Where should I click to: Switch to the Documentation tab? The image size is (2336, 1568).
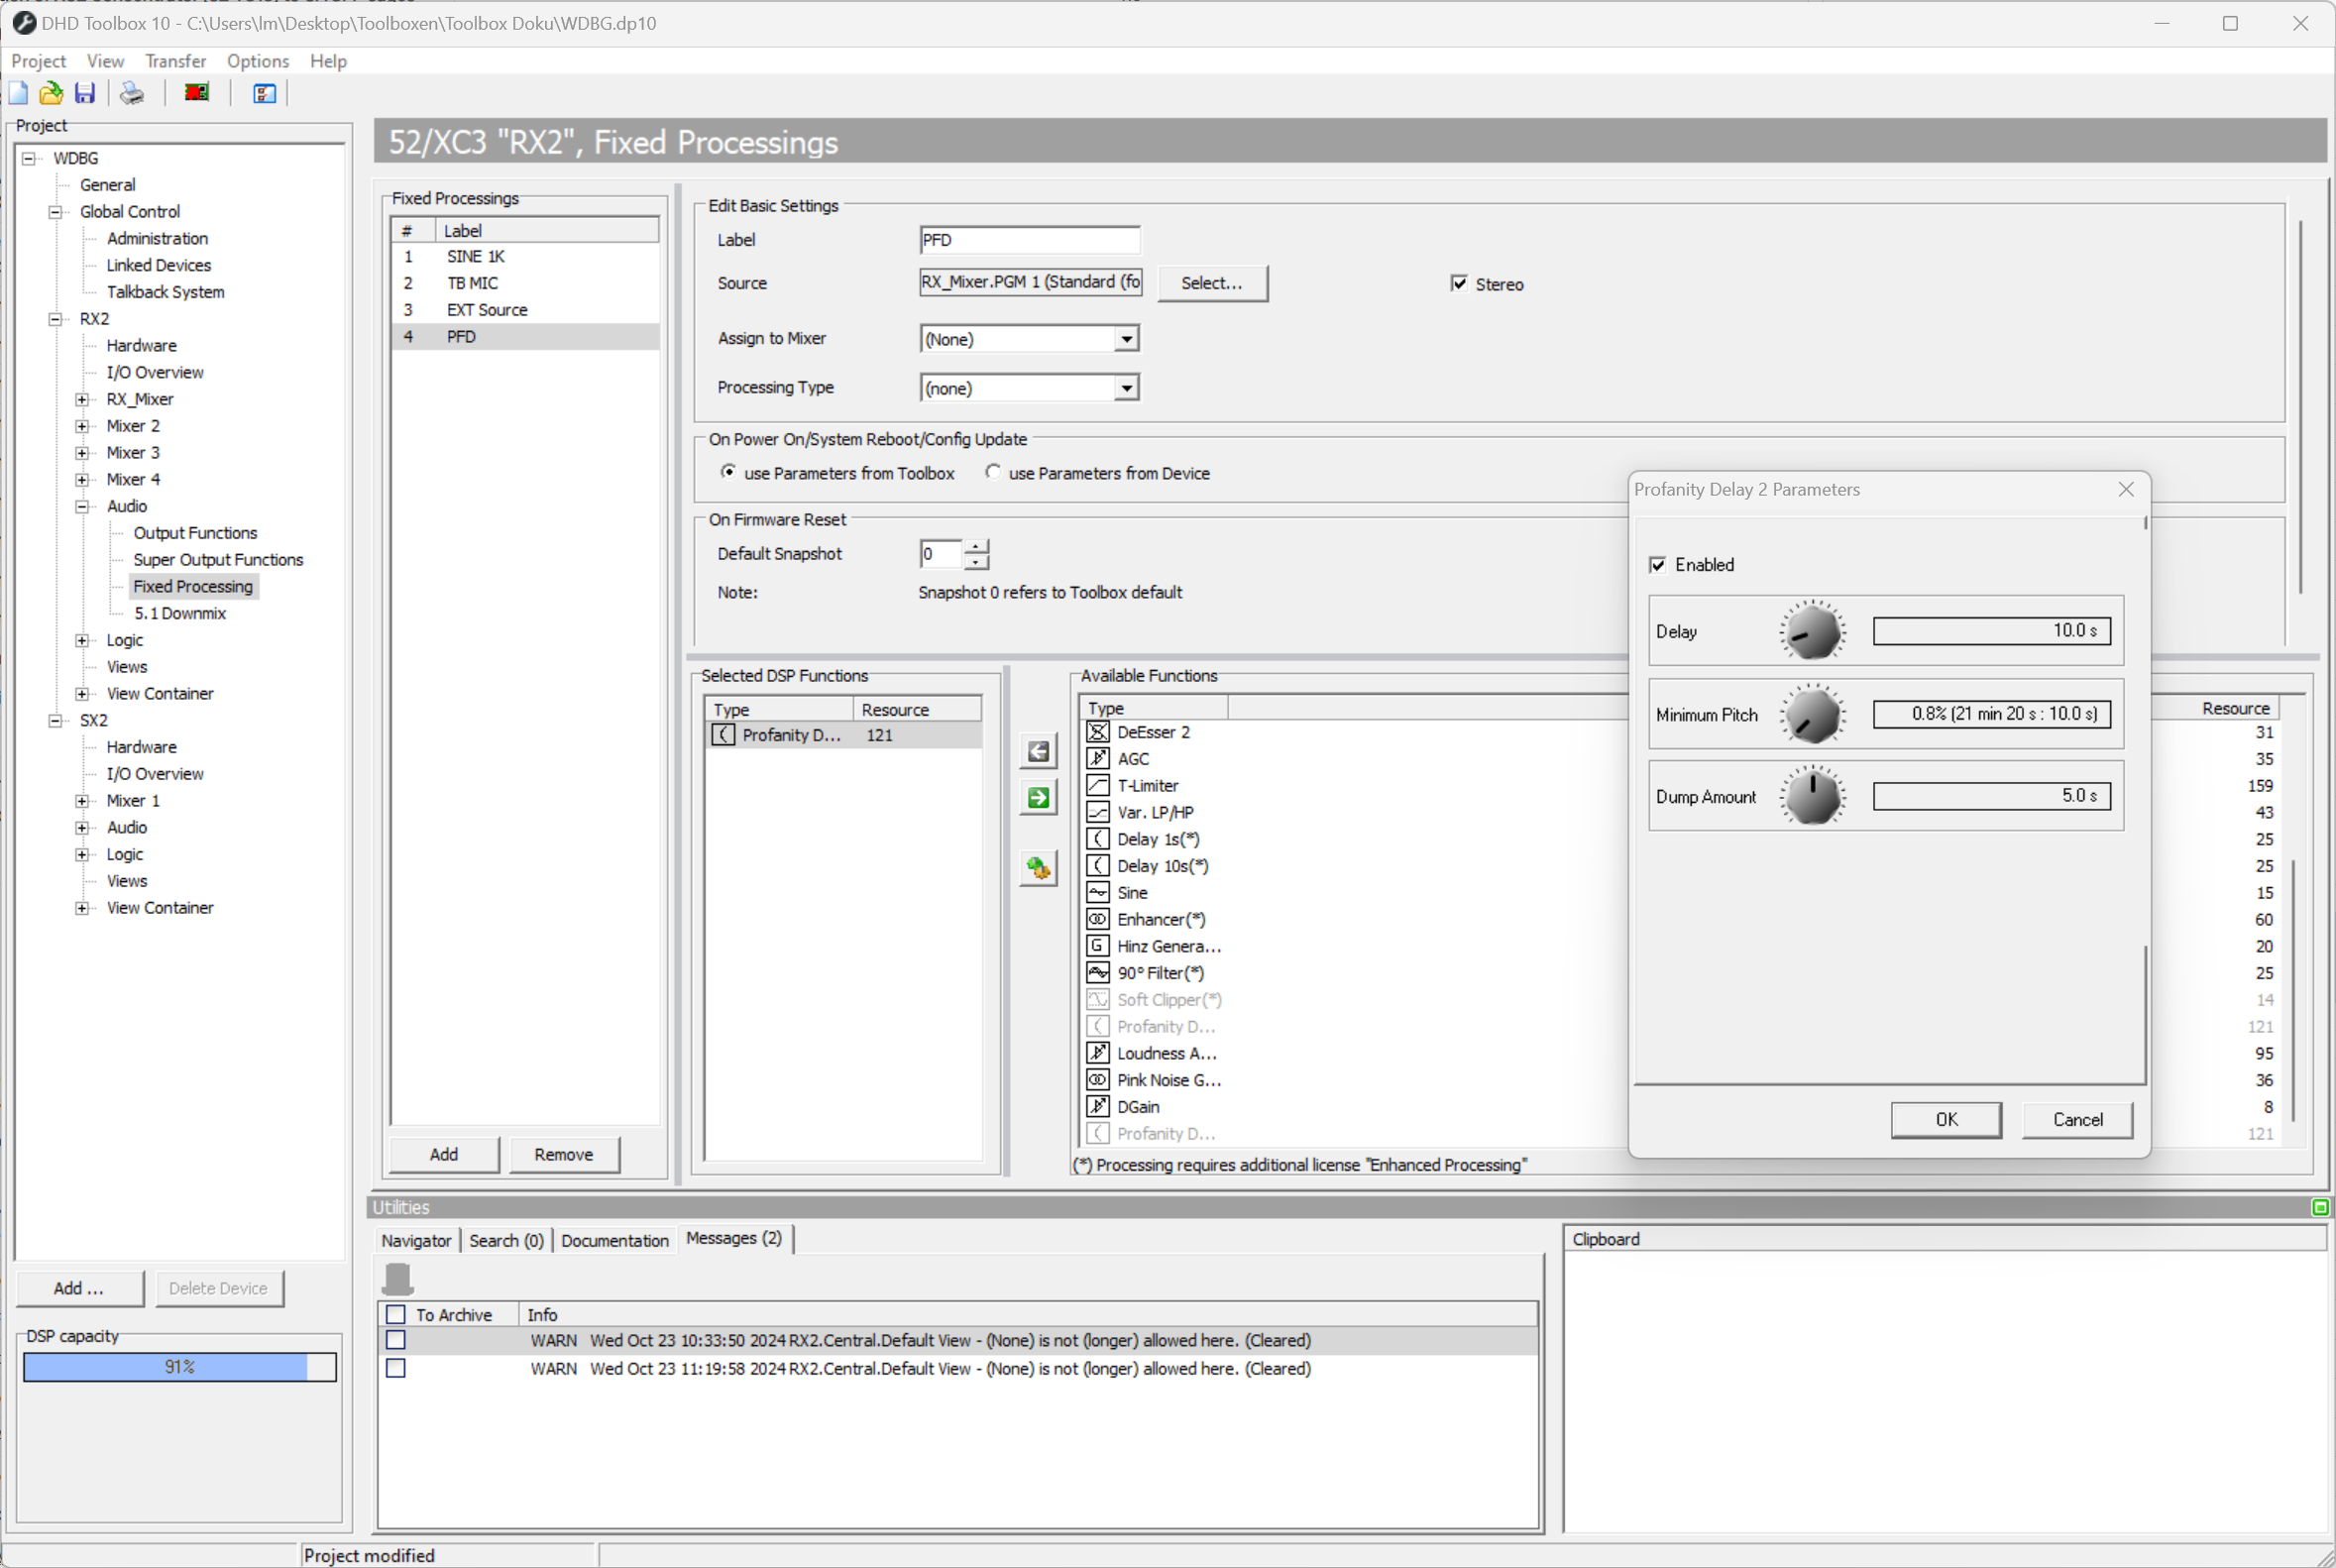pyautogui.click(x=614, y=1240)
